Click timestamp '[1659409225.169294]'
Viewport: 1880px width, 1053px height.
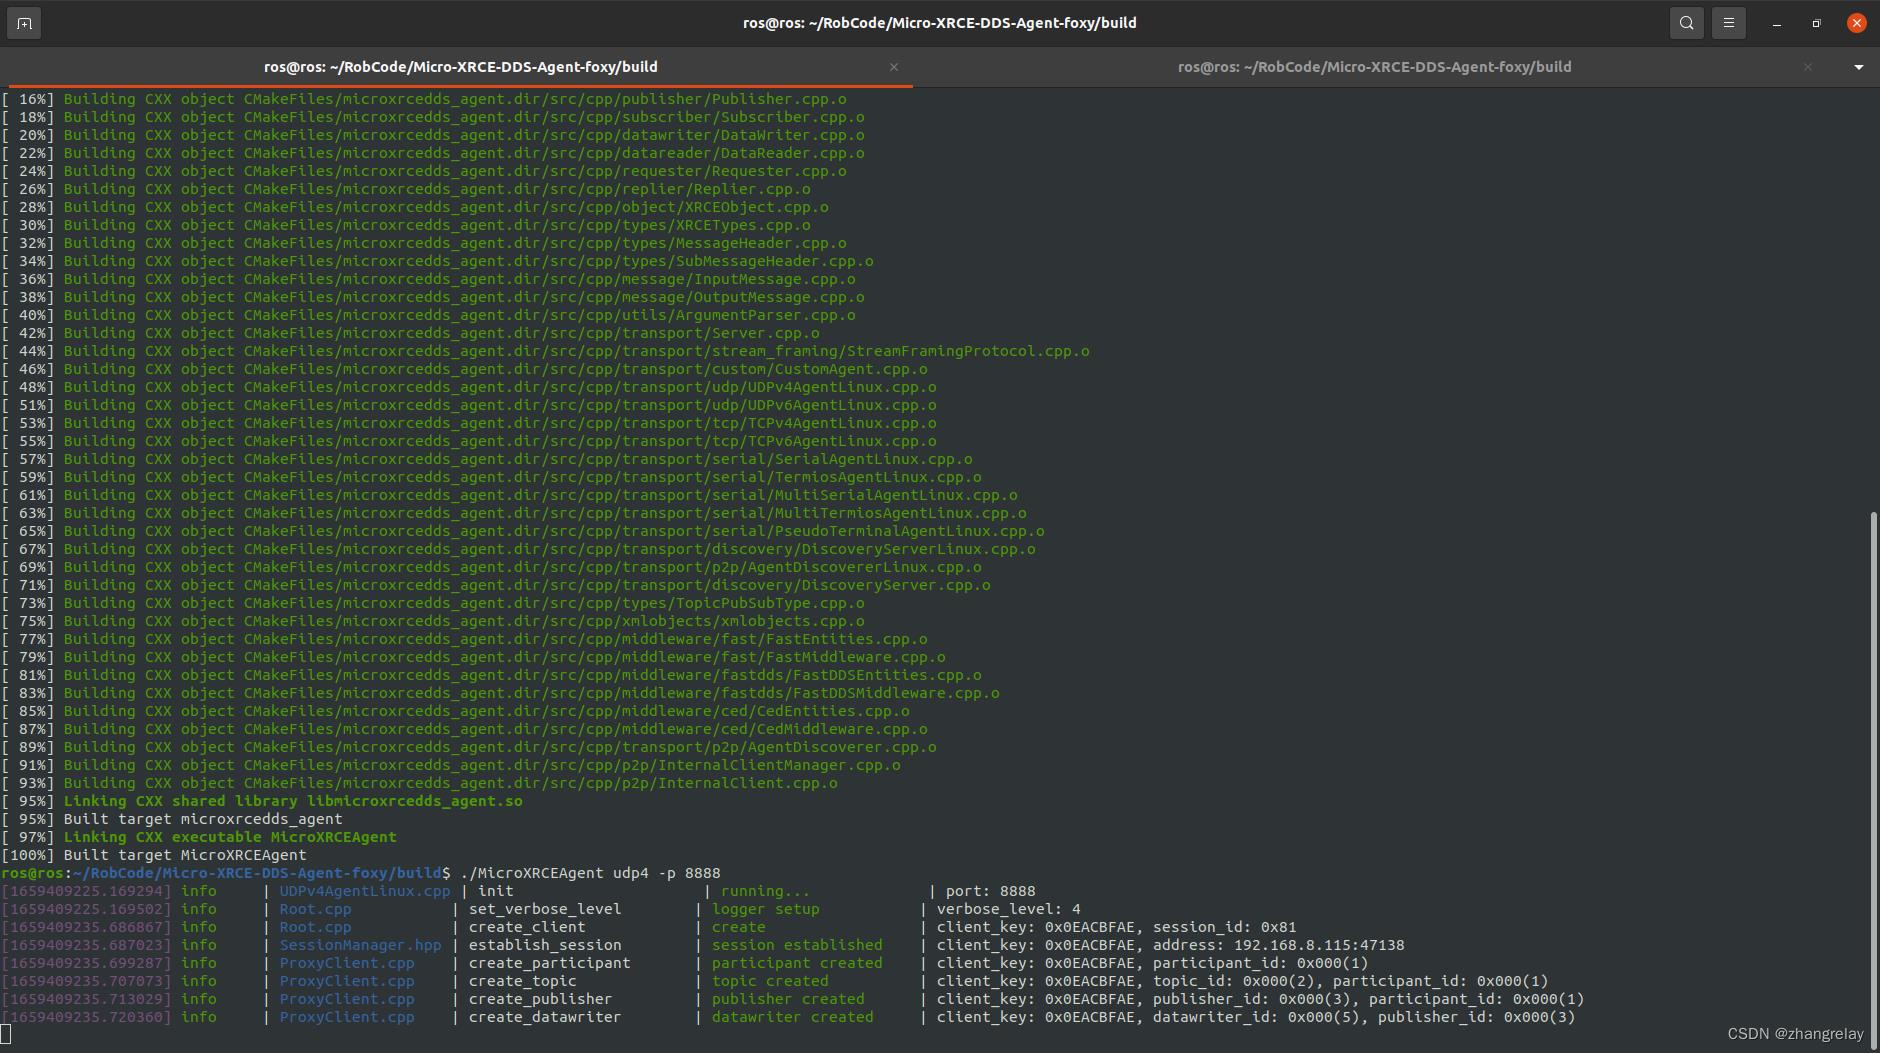[86, 891]
